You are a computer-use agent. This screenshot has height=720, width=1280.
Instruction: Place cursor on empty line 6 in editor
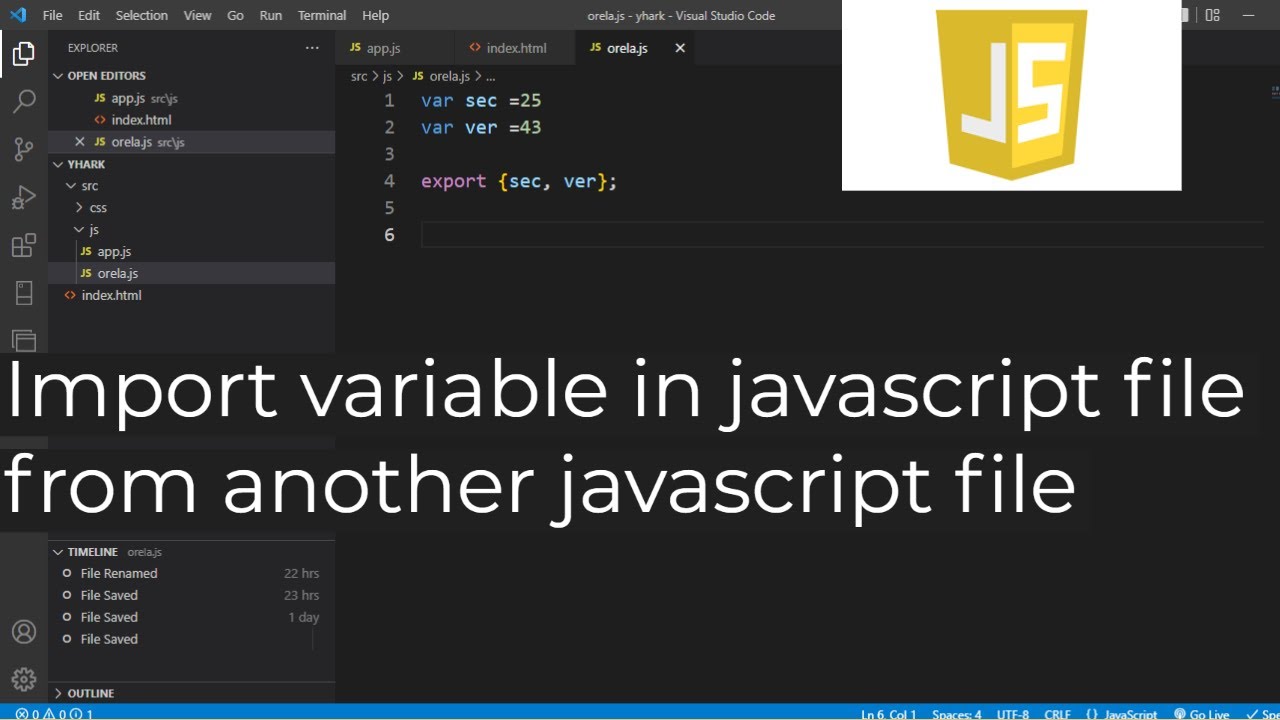pos(842,235)
